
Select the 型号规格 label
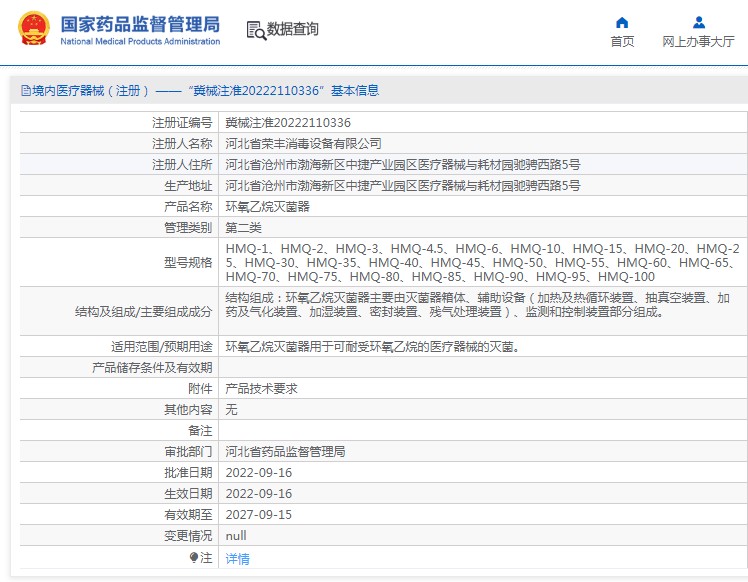[x=188, y=262]
